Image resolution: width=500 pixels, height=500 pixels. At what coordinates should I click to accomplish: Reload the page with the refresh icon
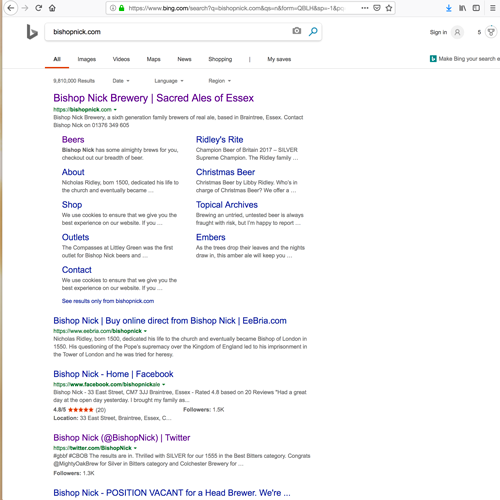[39, 8]
